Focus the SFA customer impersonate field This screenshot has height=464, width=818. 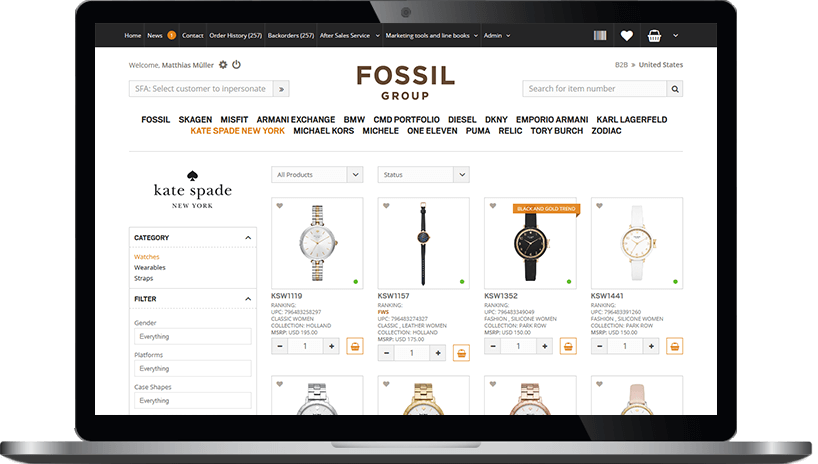coord(201,89)
